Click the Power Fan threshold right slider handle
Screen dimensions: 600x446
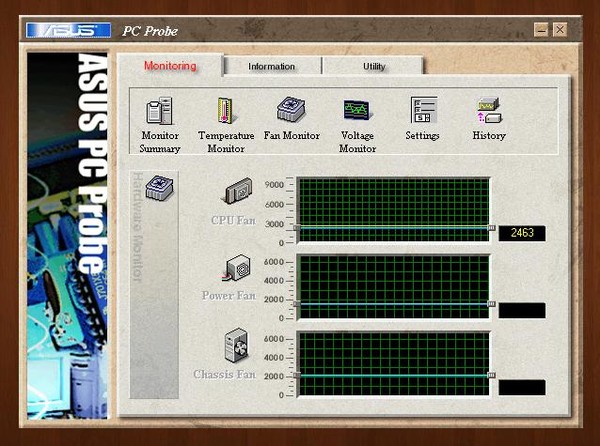(x=492, y=304)
